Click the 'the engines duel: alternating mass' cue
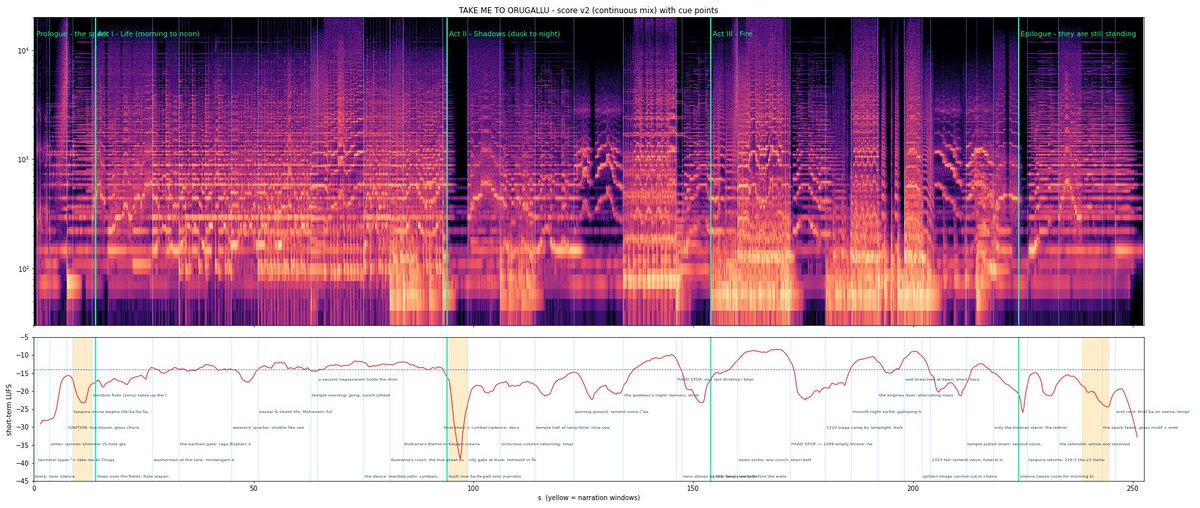1200x508 pixels. point(916,396)
